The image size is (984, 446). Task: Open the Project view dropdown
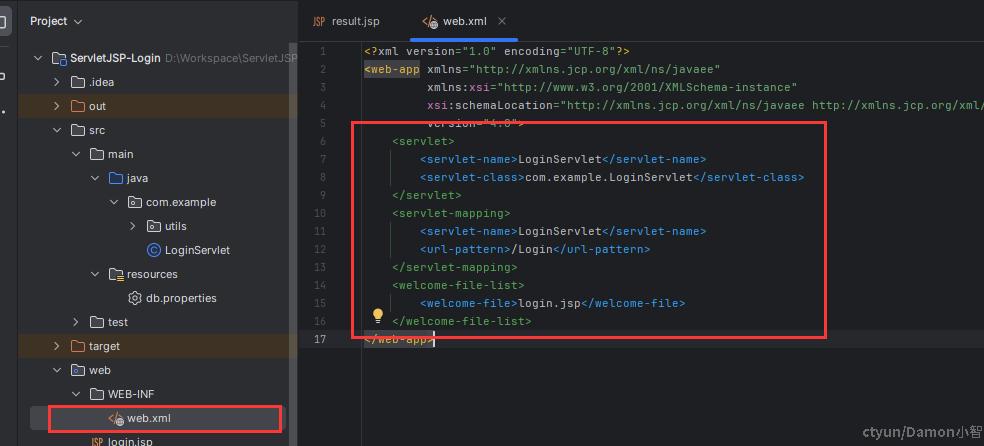(56, 21)
